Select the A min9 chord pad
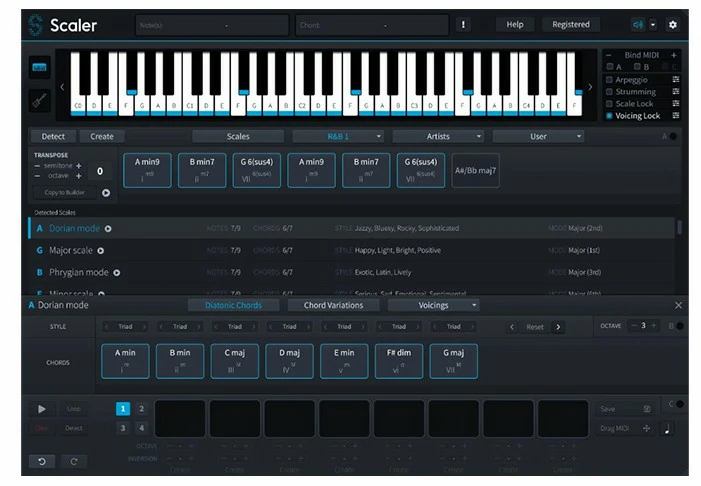 [x=146, y=170]
